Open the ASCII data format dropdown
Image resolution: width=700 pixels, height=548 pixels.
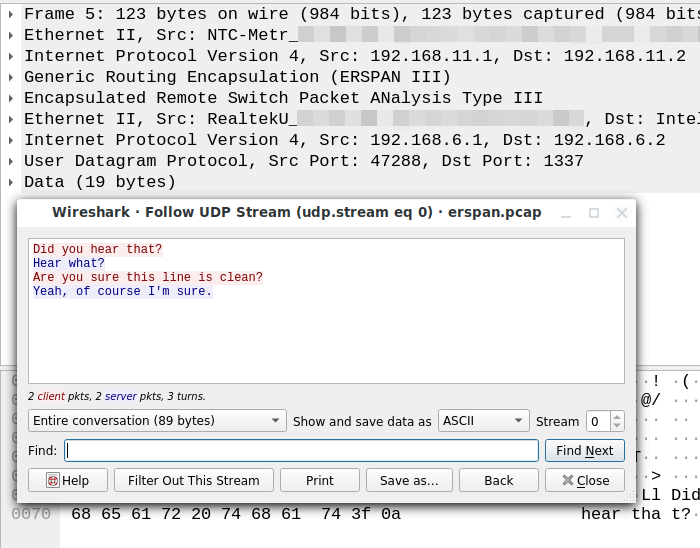click(484, 421)
